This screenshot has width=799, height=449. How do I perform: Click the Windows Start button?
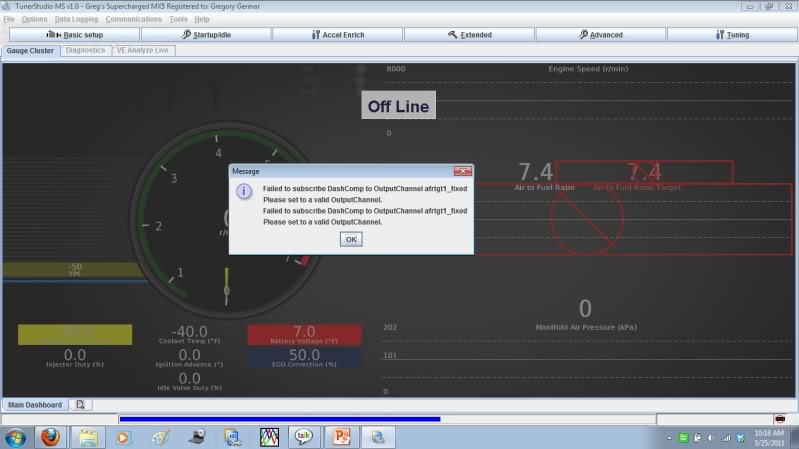(x=16, y=437)
